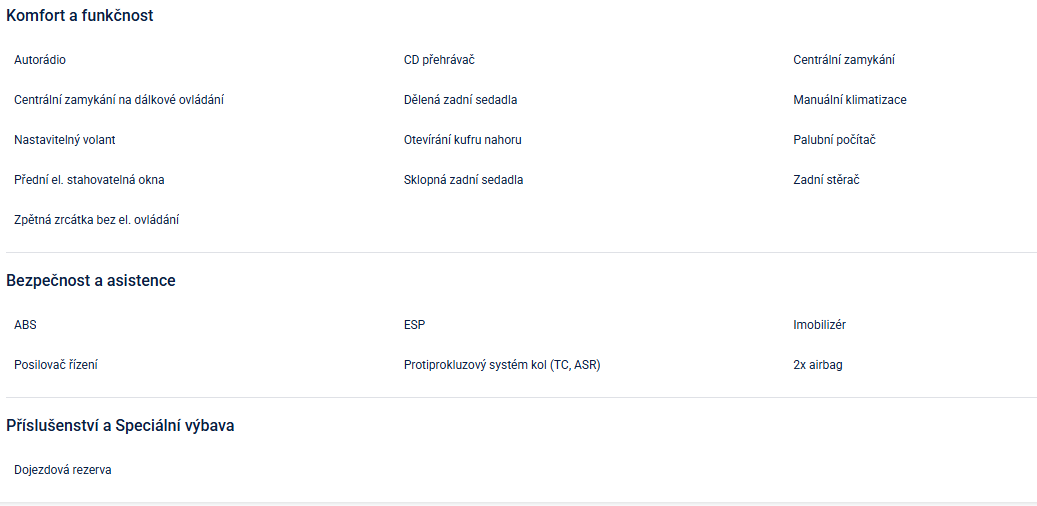Click Otevírání kufru nahoru item
The image size is (1037, 506).
coord(463,140)
